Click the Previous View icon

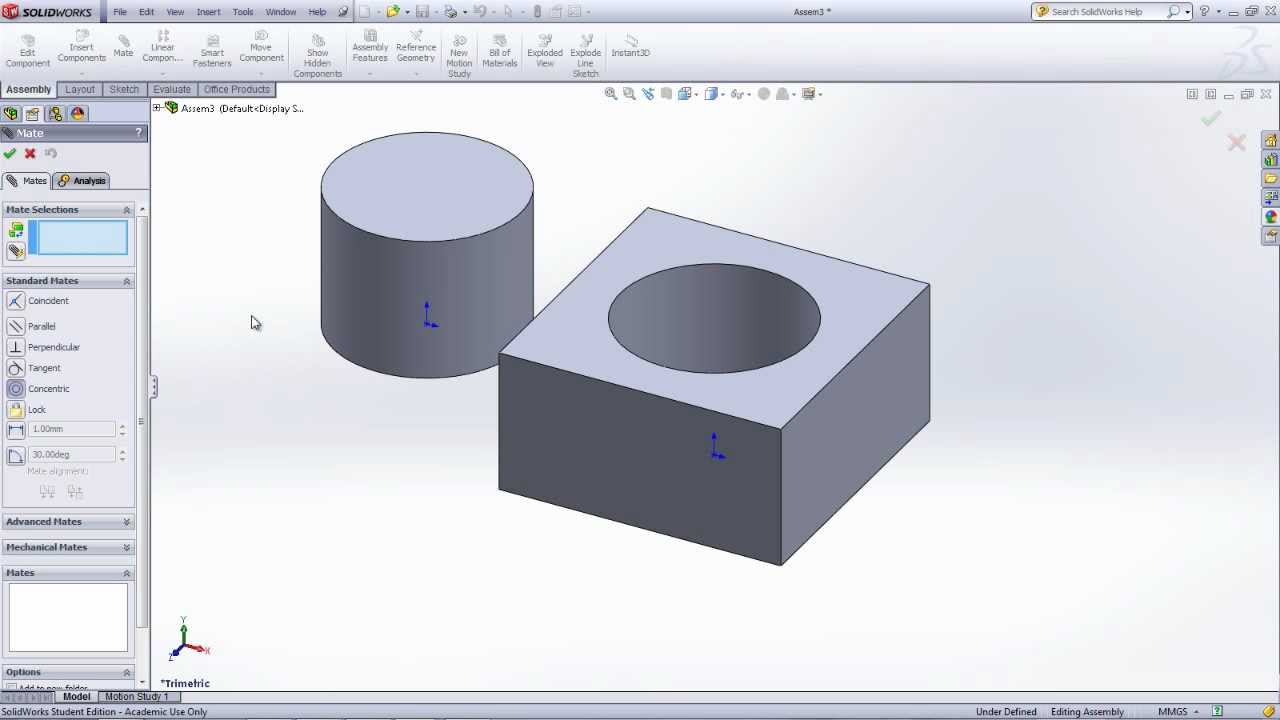(x=648, y=94)
